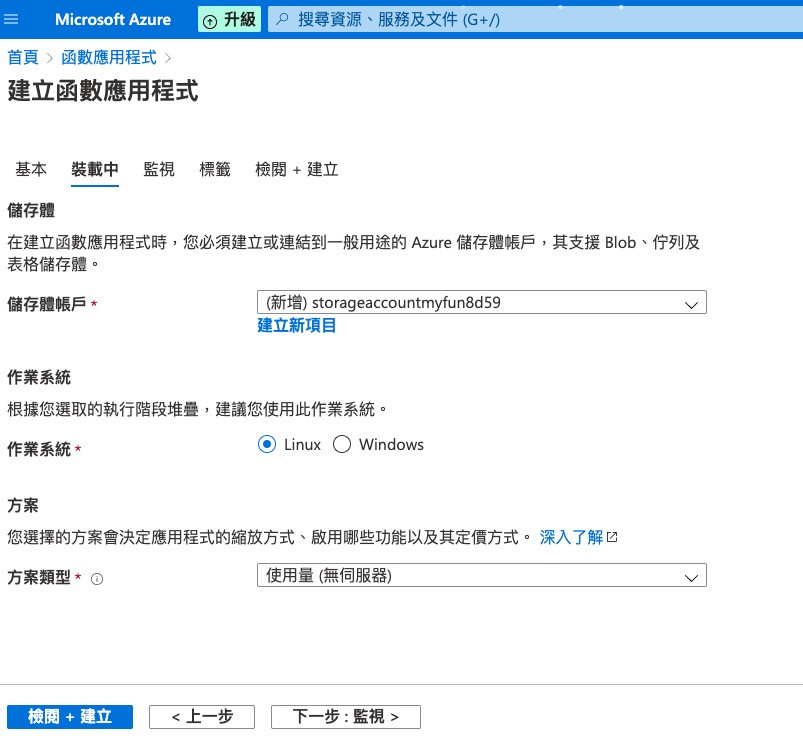This screenshot has height=747, width=803.
Task: Select the 裝載中 tab
Action: pyautogui.click(x=95, y=169)
